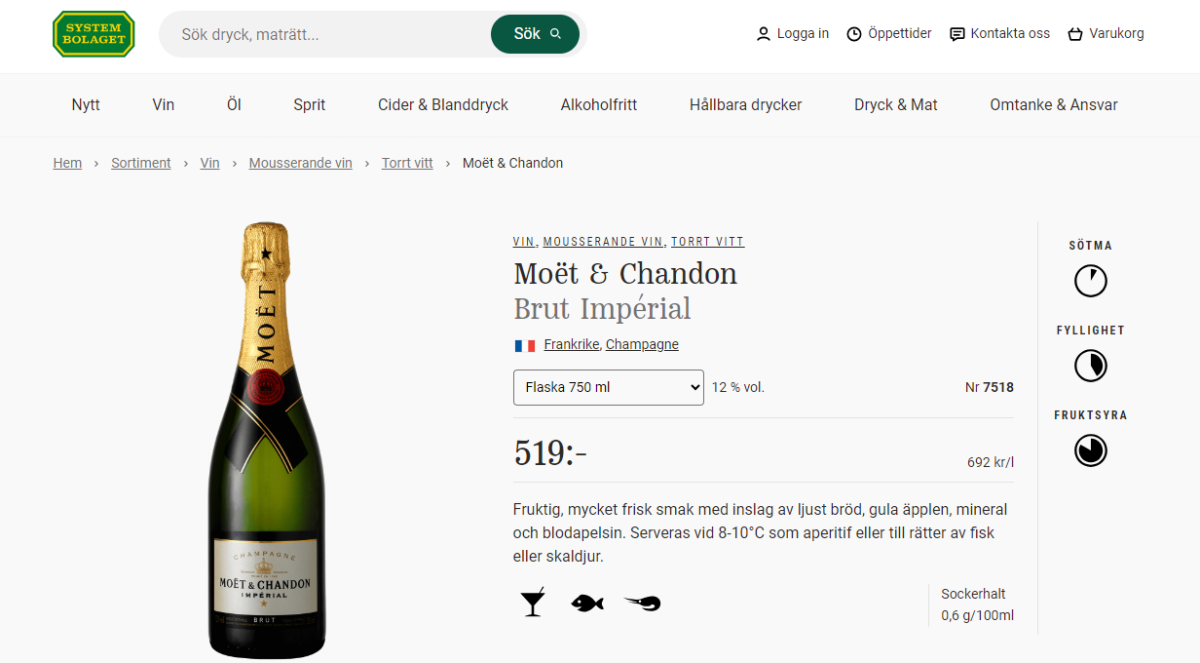1200x663 pixels.
Task: Click the Fruktsyra taste clock icon
Action: pos(1090,451)
